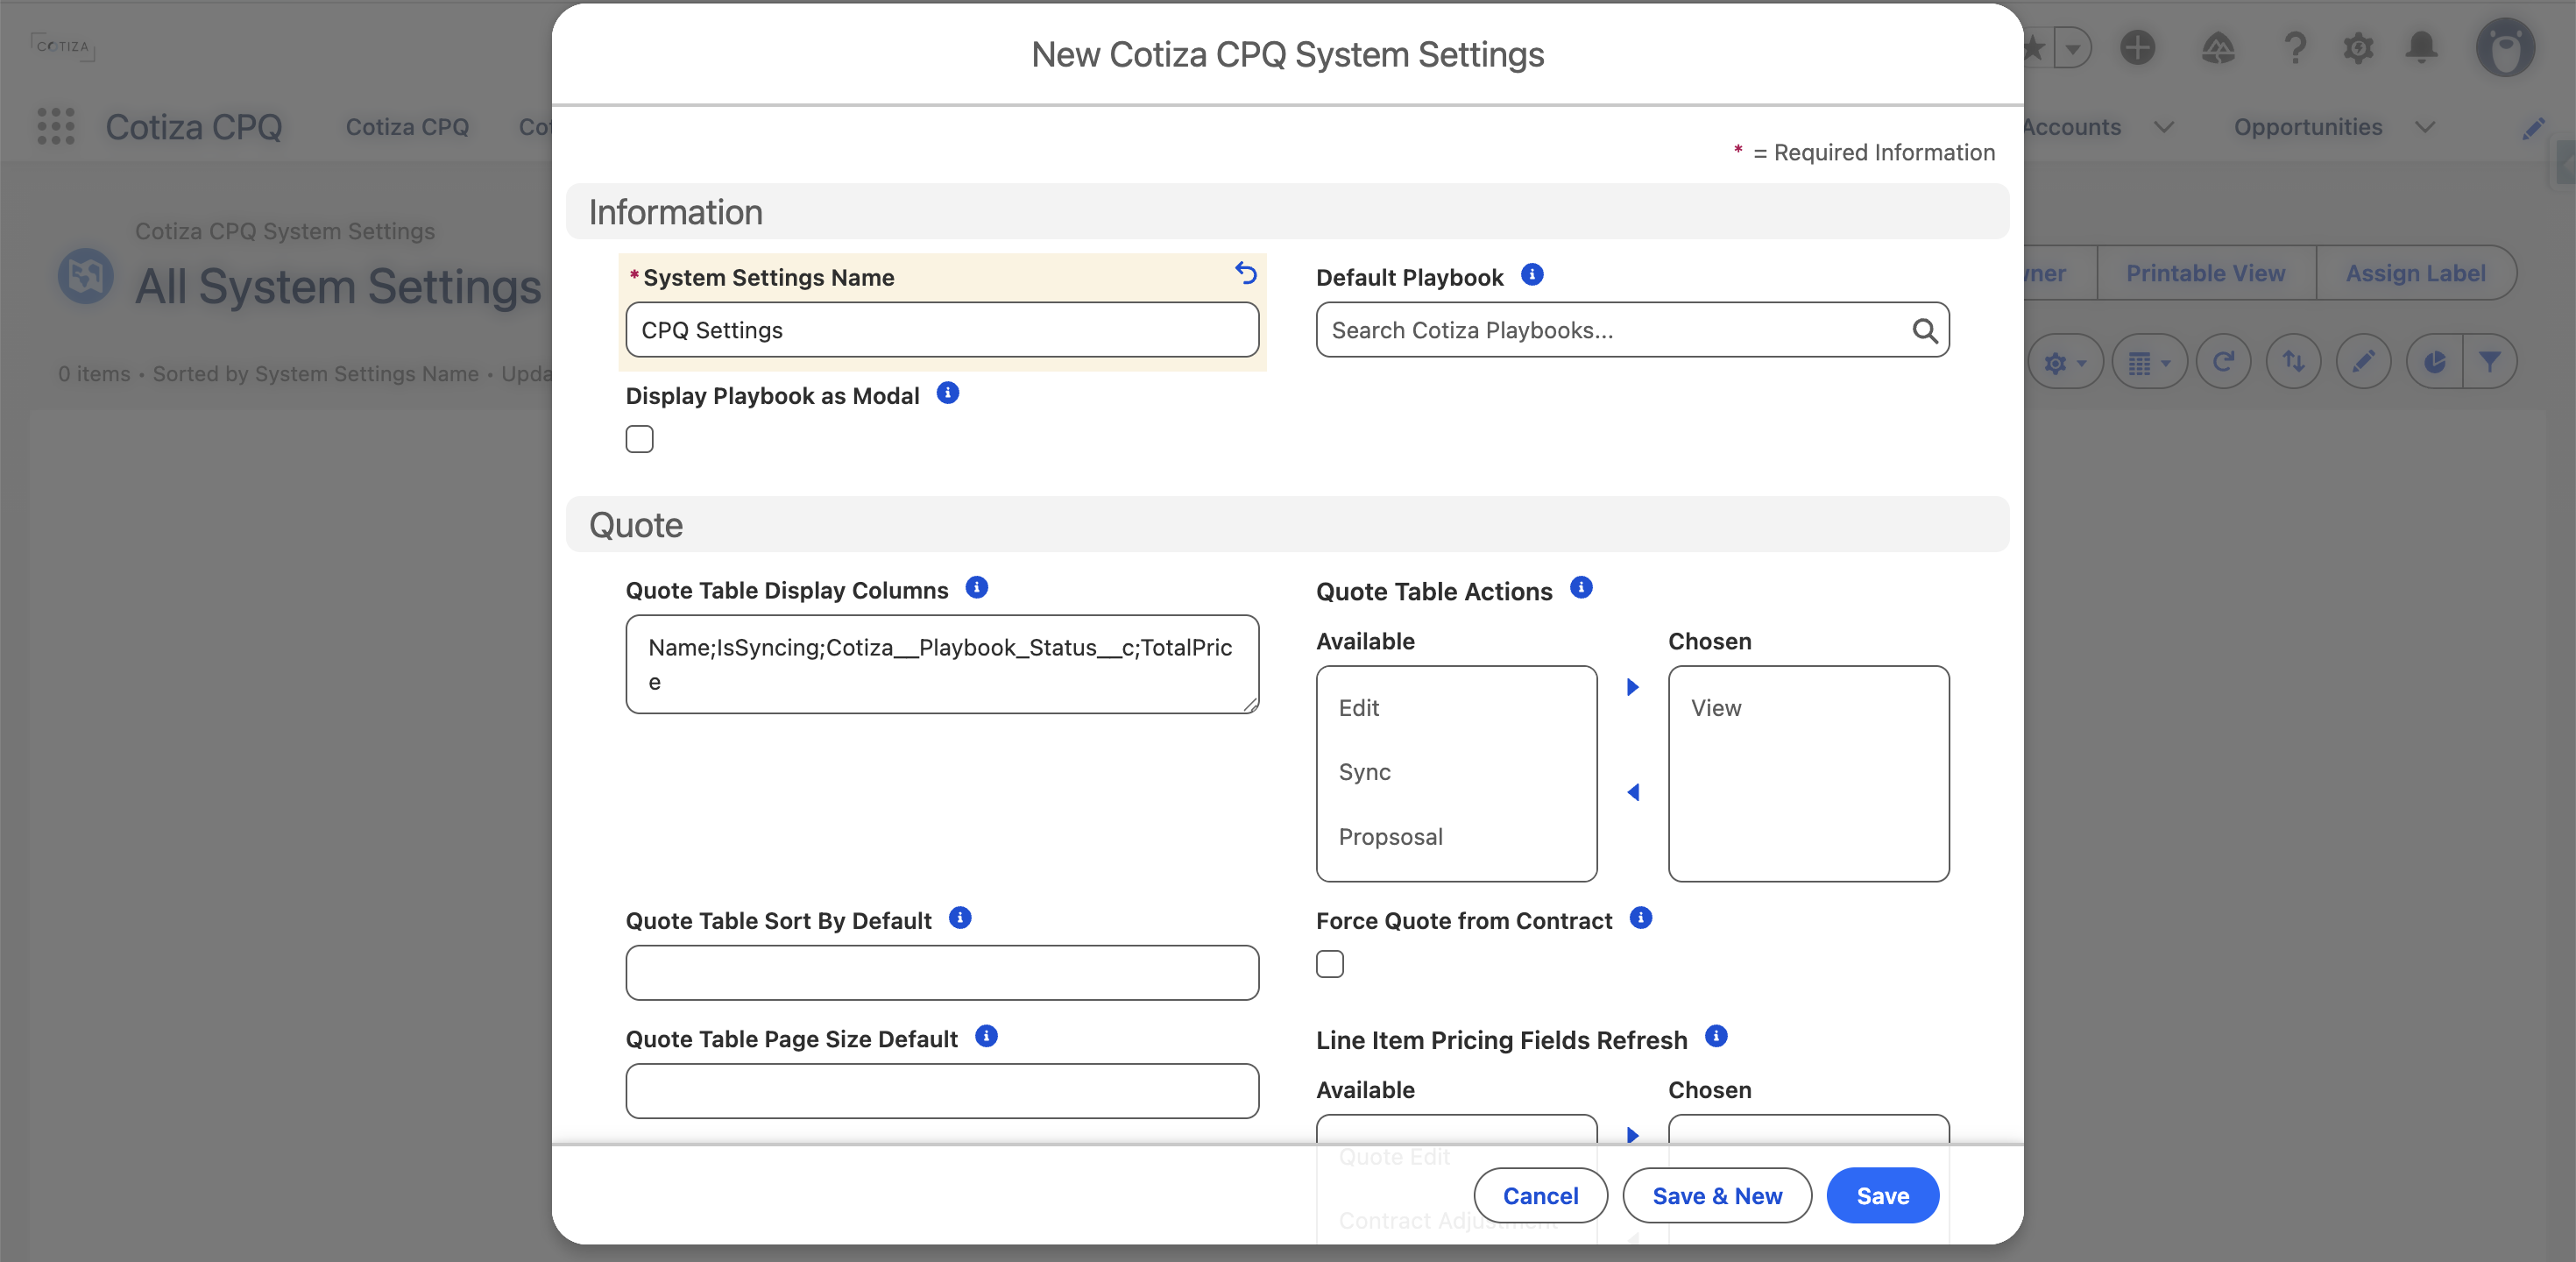Click the inline edit pencil on list view
Viewport: 2576px width, 1262px height.
pos(2363,362)
